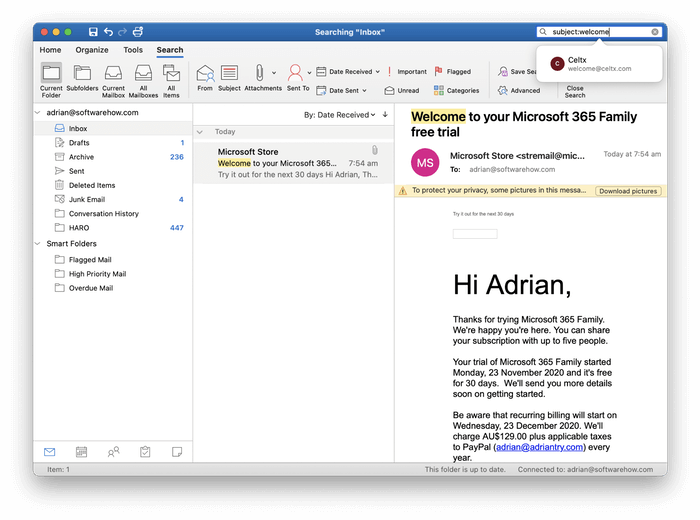Screen dimensions: 700x520
Task: Toggle Flagged filter
Action: click(453, 71)
